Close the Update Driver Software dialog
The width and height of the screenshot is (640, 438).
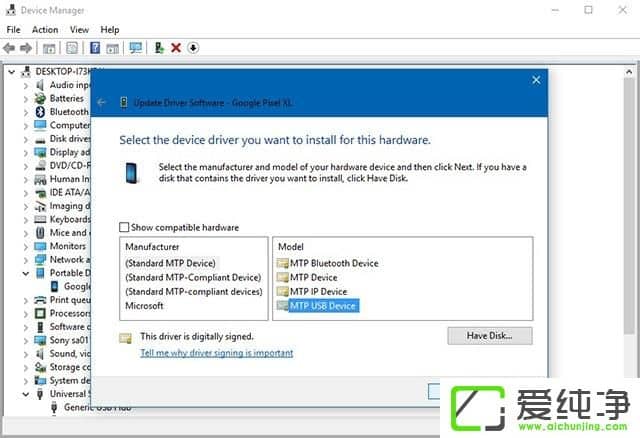tap(536, 80)
